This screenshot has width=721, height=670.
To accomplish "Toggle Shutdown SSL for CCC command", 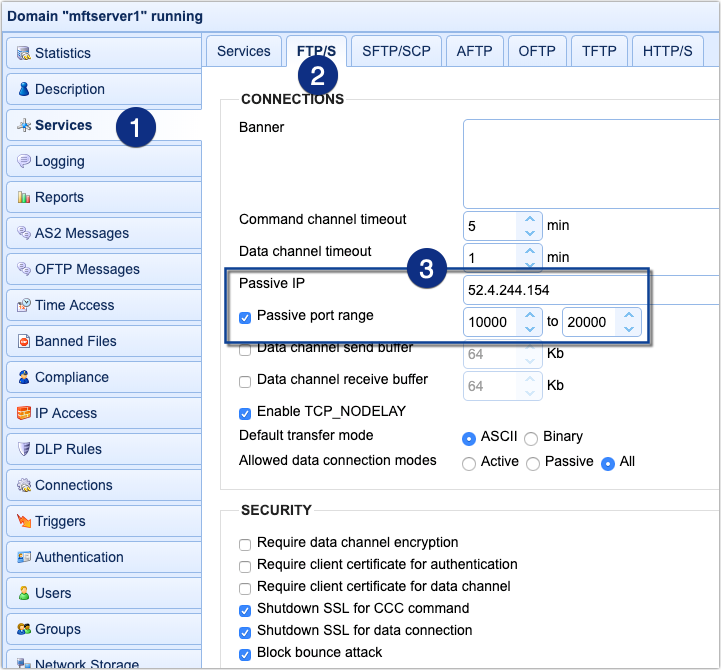I will click(245, 611).
